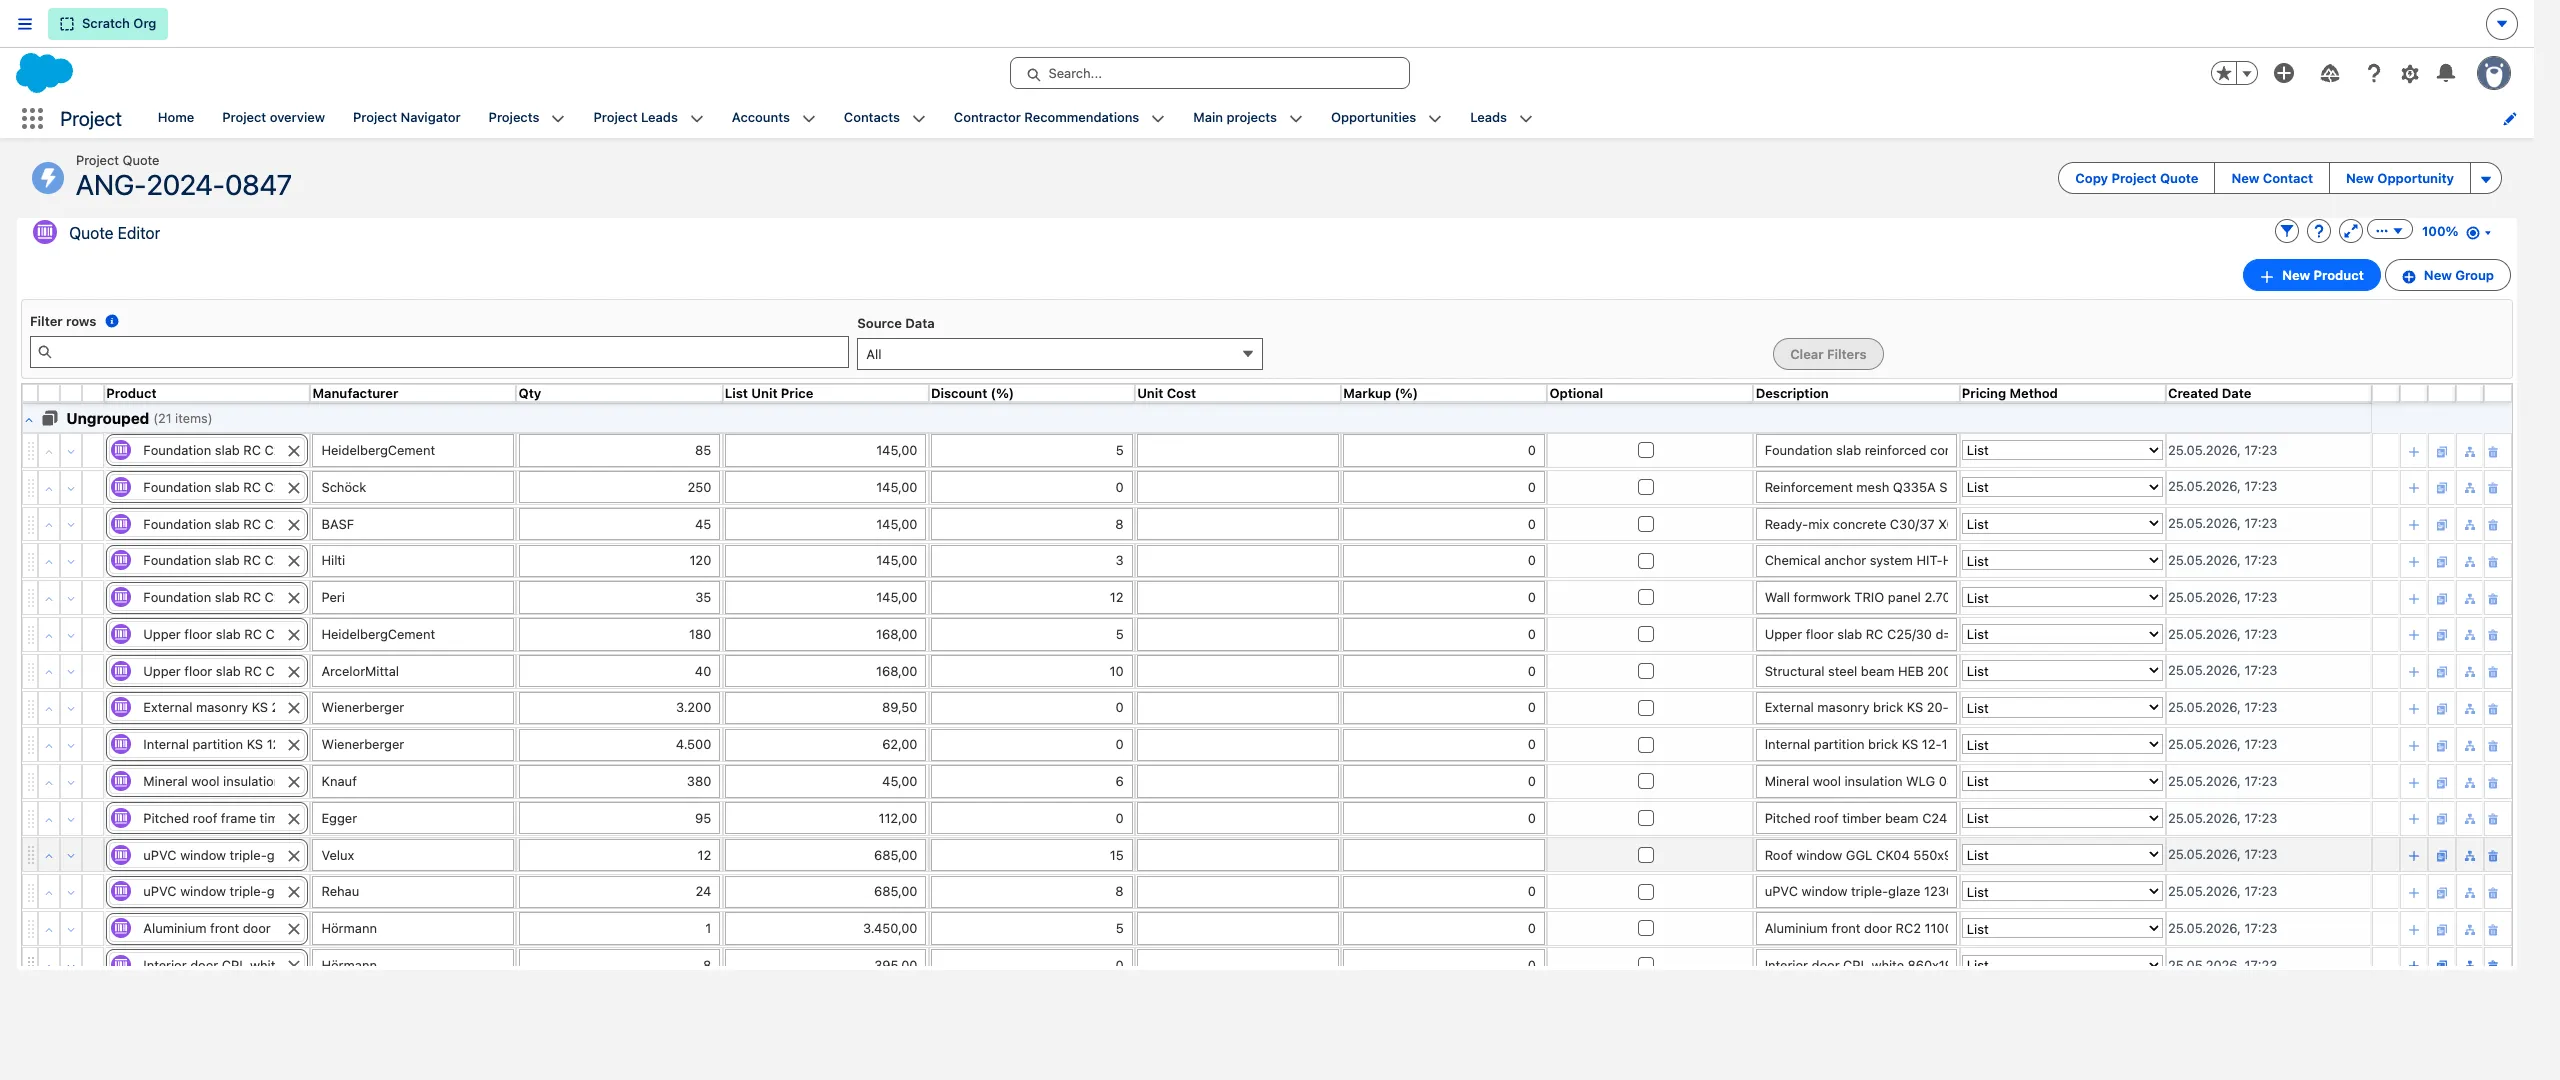Viewport: 2560px width, 1080px height.
Task: Click the New Group button
Action: [x=2447, y=276]
